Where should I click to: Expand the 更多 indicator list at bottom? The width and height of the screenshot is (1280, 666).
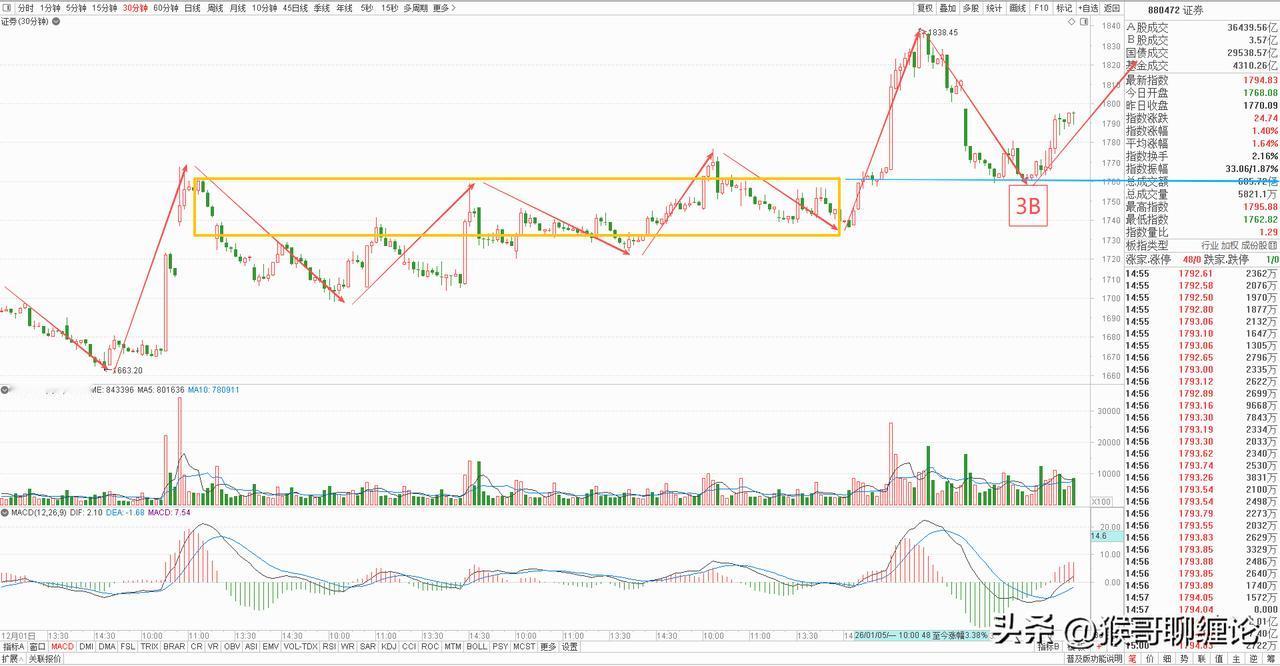click(x=548, y=646)
